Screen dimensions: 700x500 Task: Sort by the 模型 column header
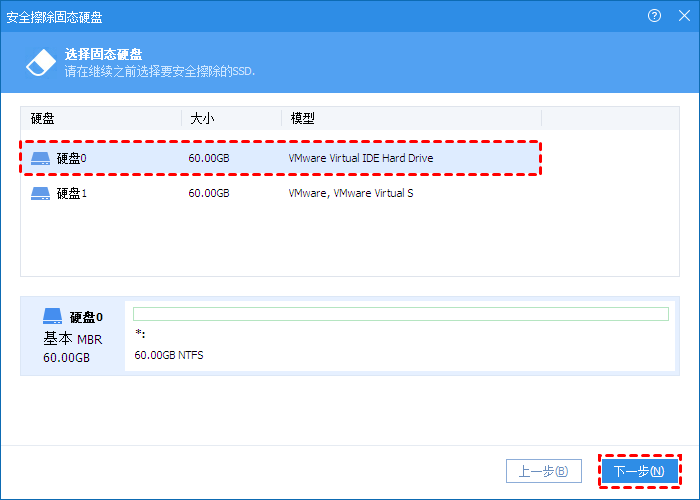[302, 118]
